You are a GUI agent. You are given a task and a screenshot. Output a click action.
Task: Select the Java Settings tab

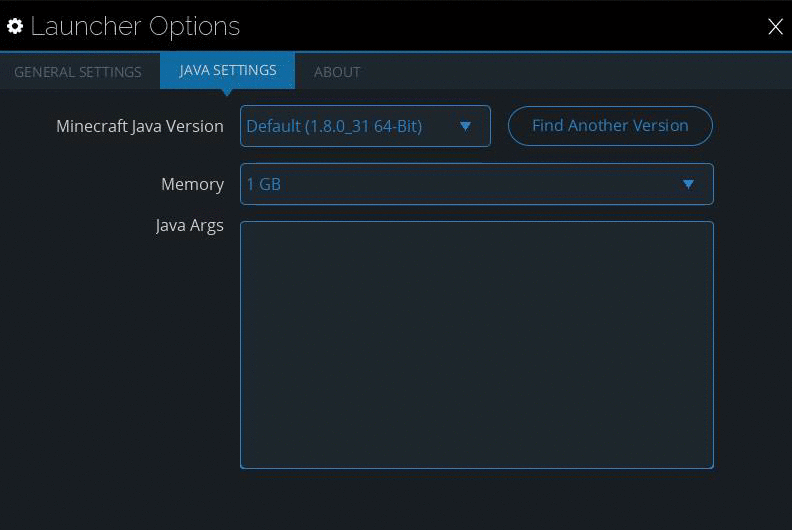pyautogui.click(x=227, y=70)
